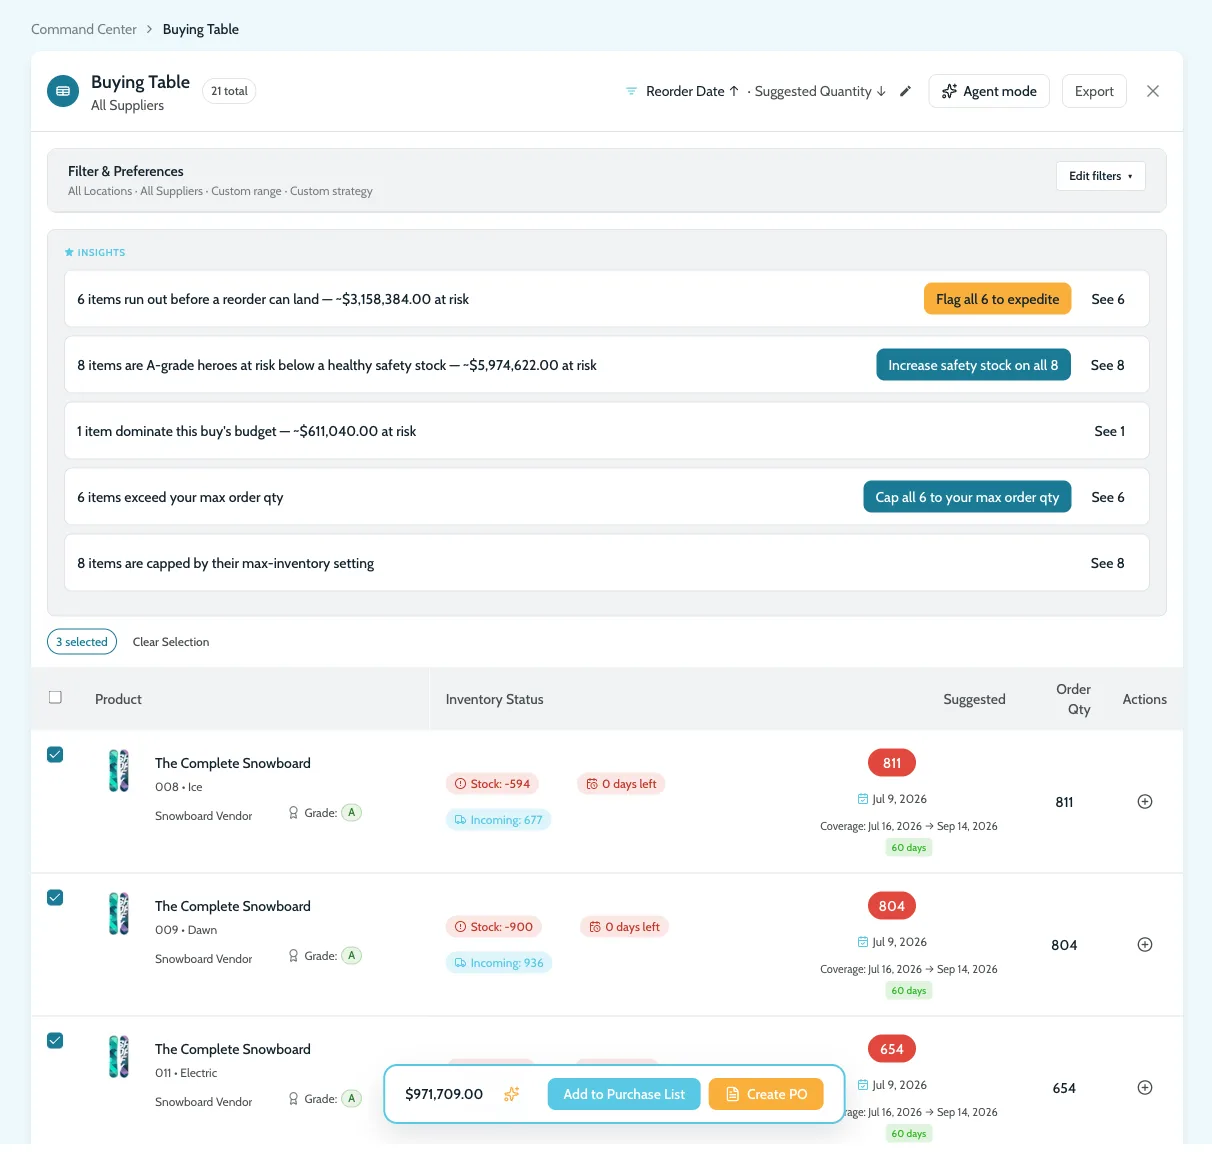The width and height of the screenshot is (1212, 1152).
Task: Click See 8 for max-inventory insight
Action: [1107, 563]
